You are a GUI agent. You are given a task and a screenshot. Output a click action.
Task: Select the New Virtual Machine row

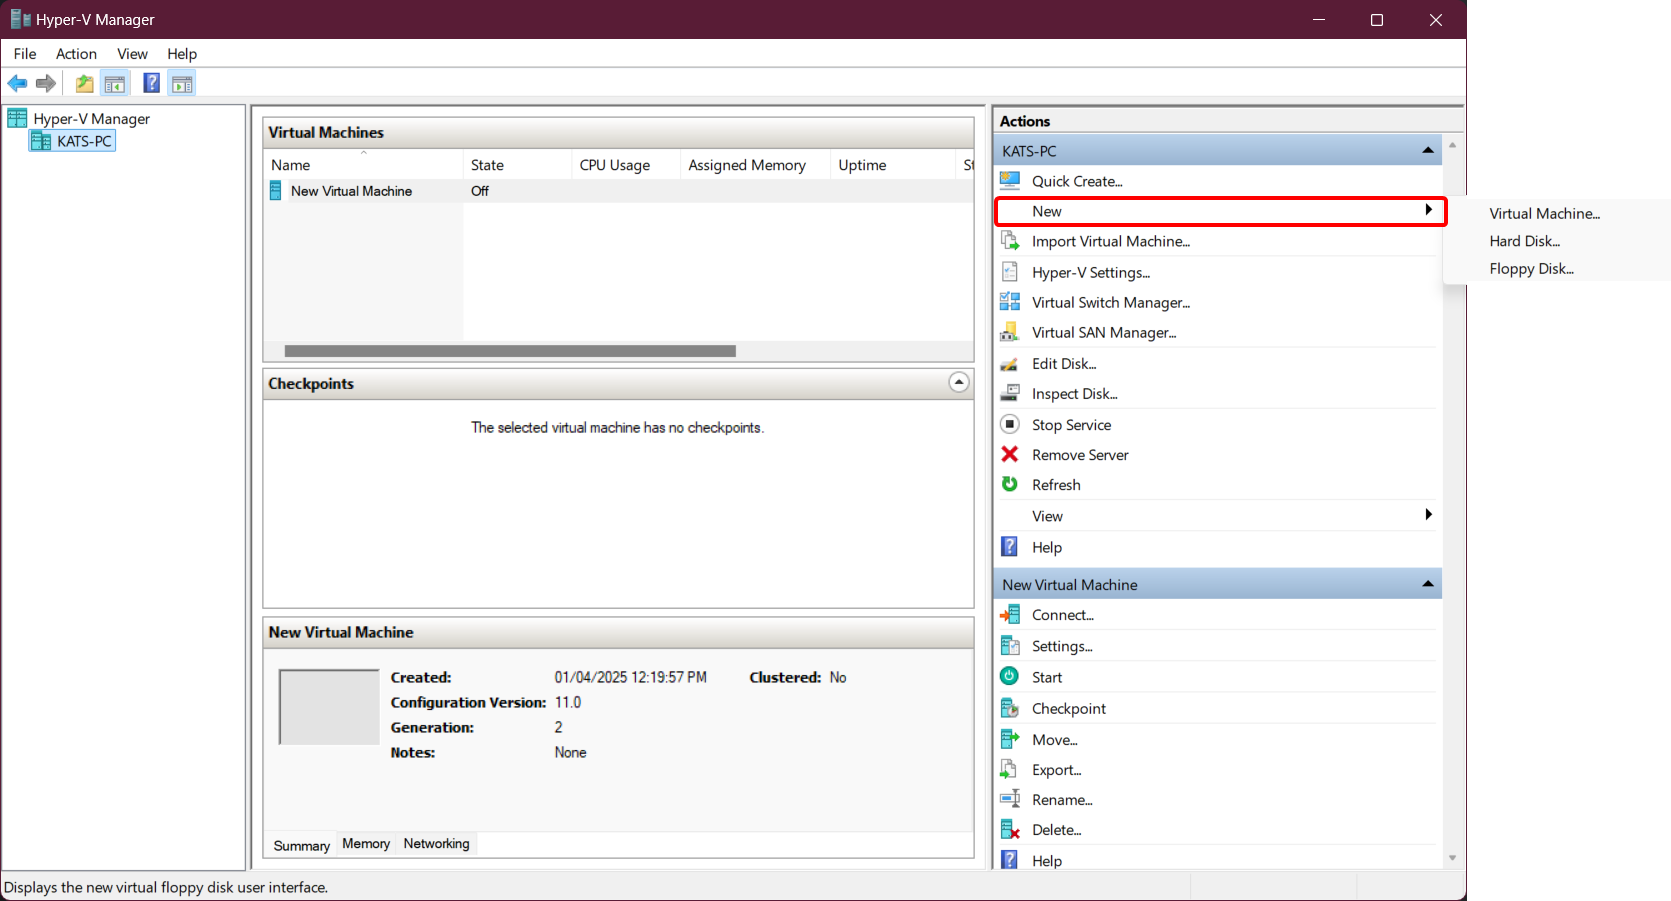point(618,191)
